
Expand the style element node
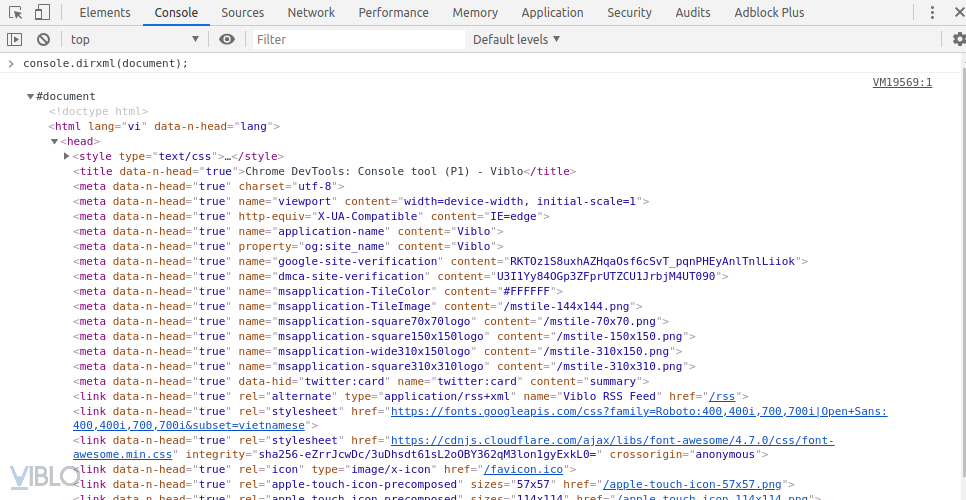point(67,156)
